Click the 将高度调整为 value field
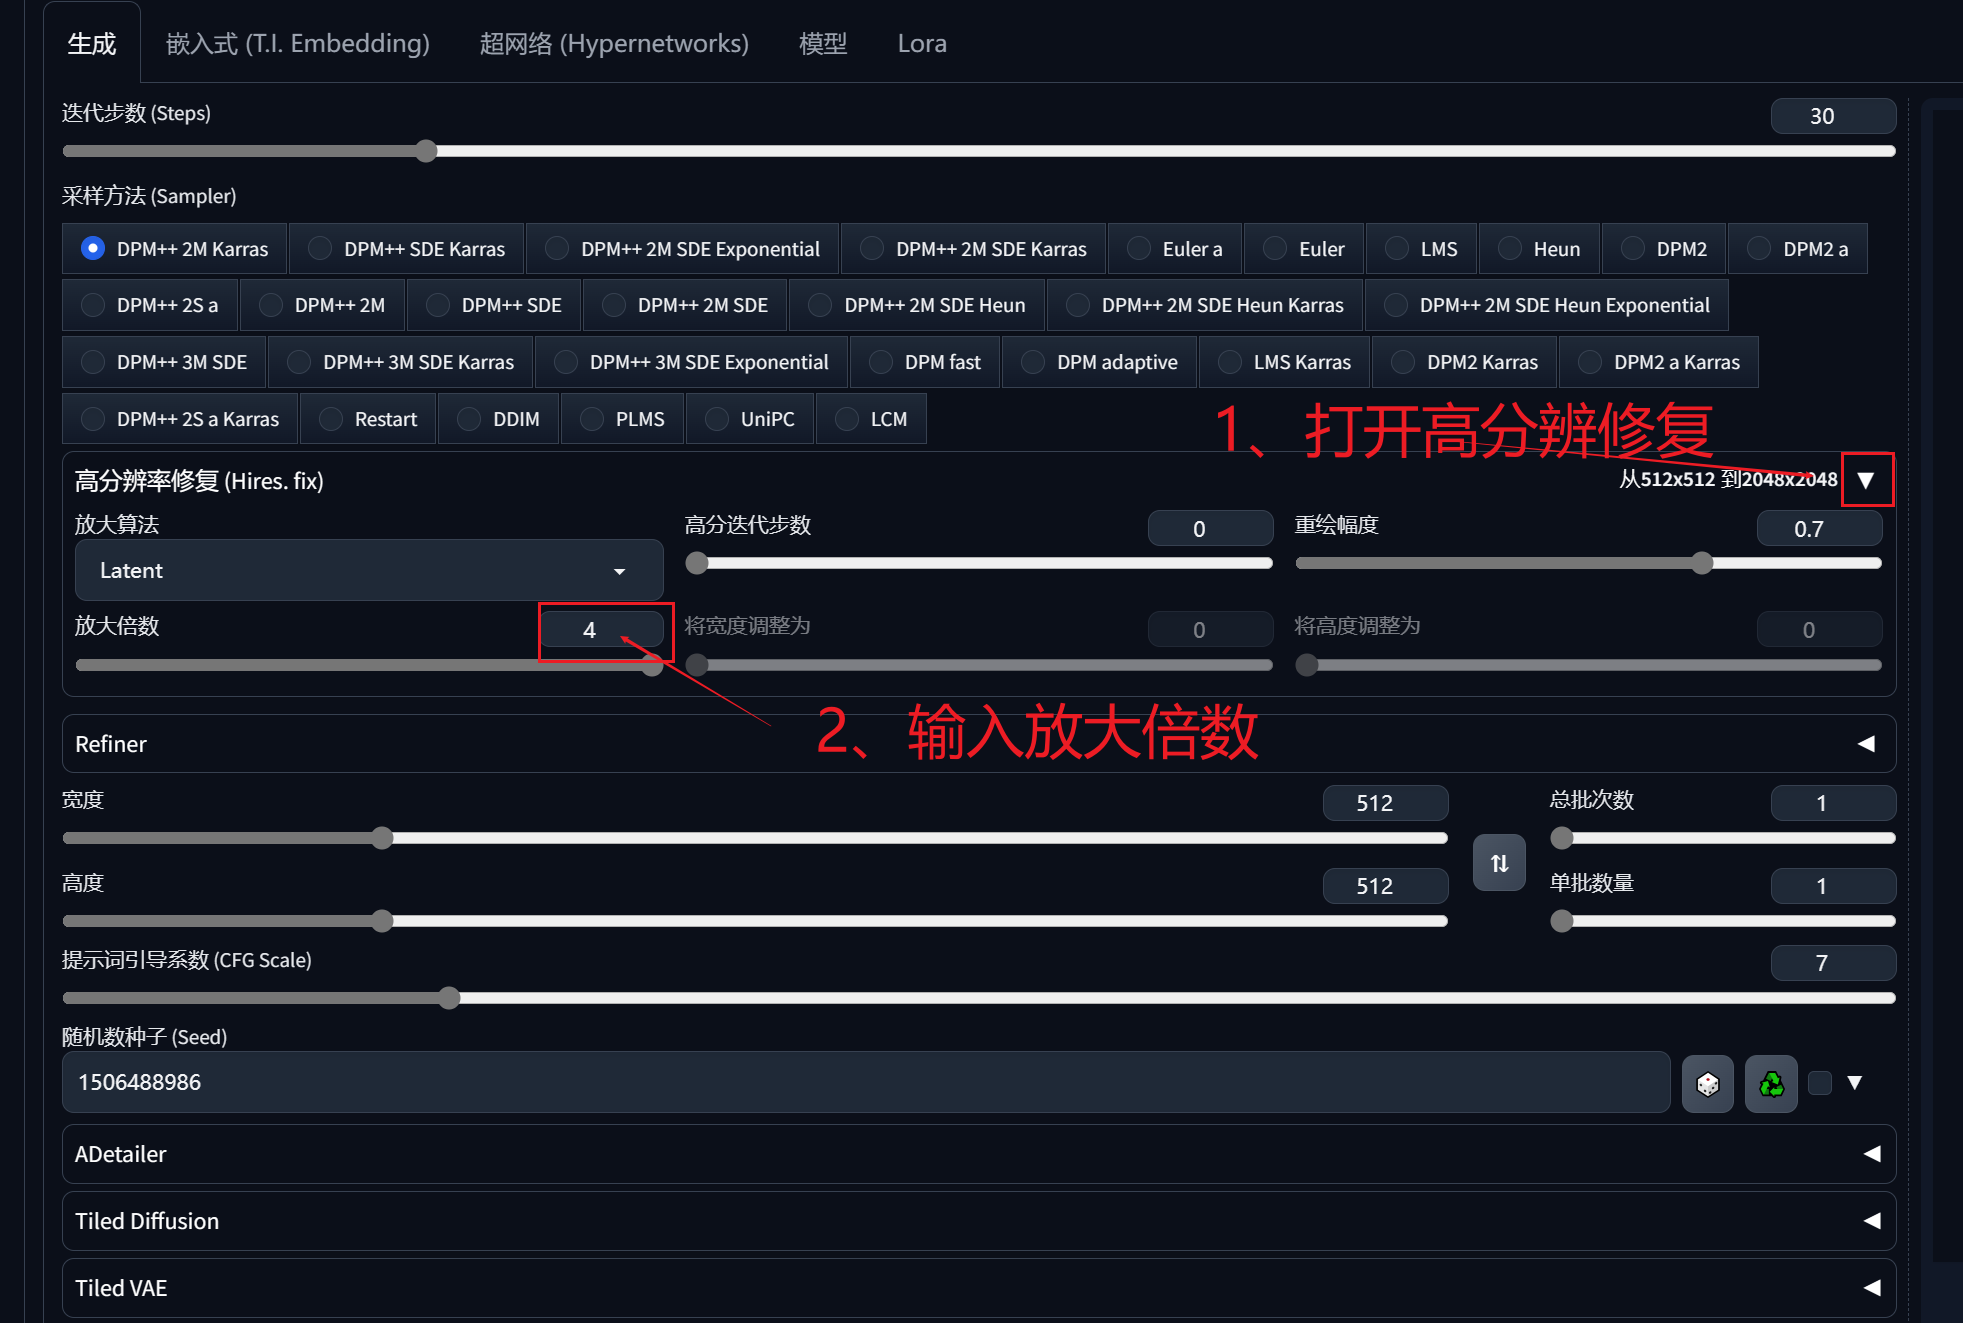Image resolution: width=1963 pixels, height=1323 pixels. pos(1819,630)
